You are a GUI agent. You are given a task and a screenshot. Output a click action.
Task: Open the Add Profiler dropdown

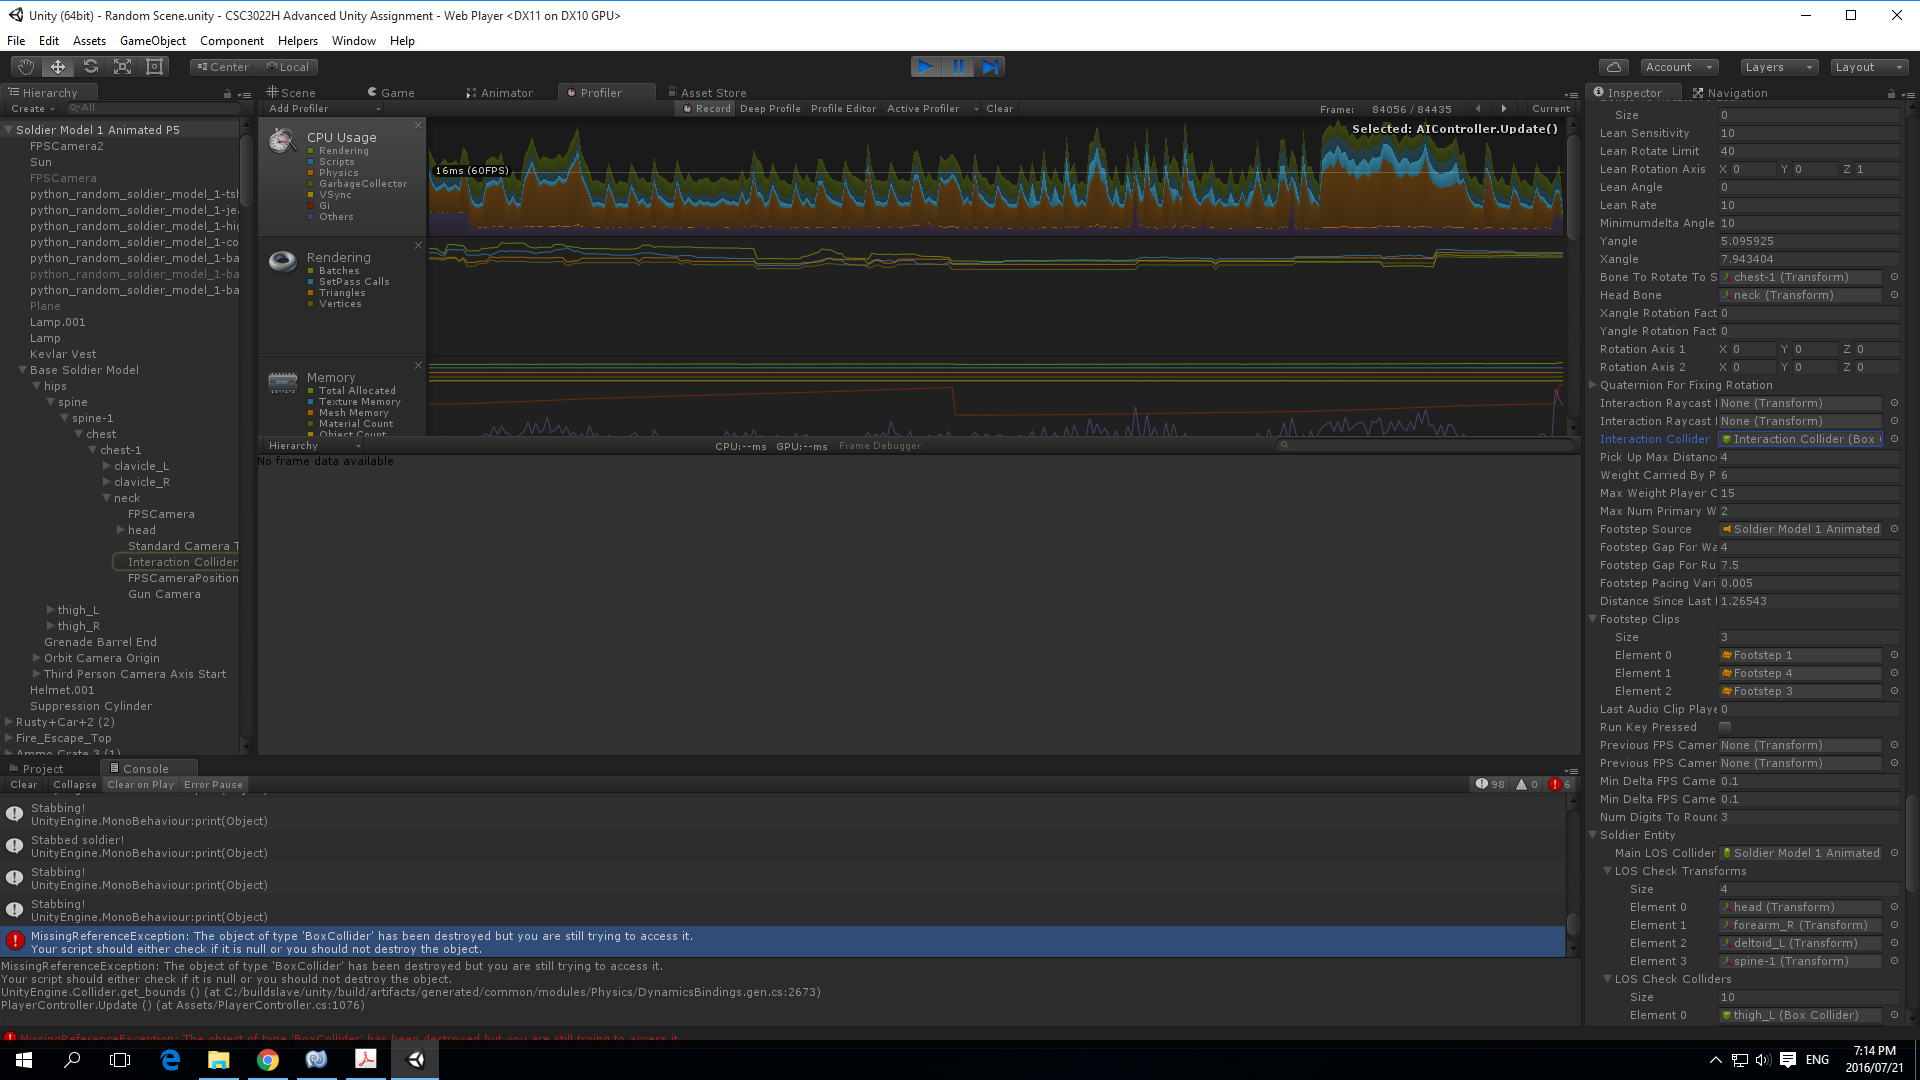323,109
